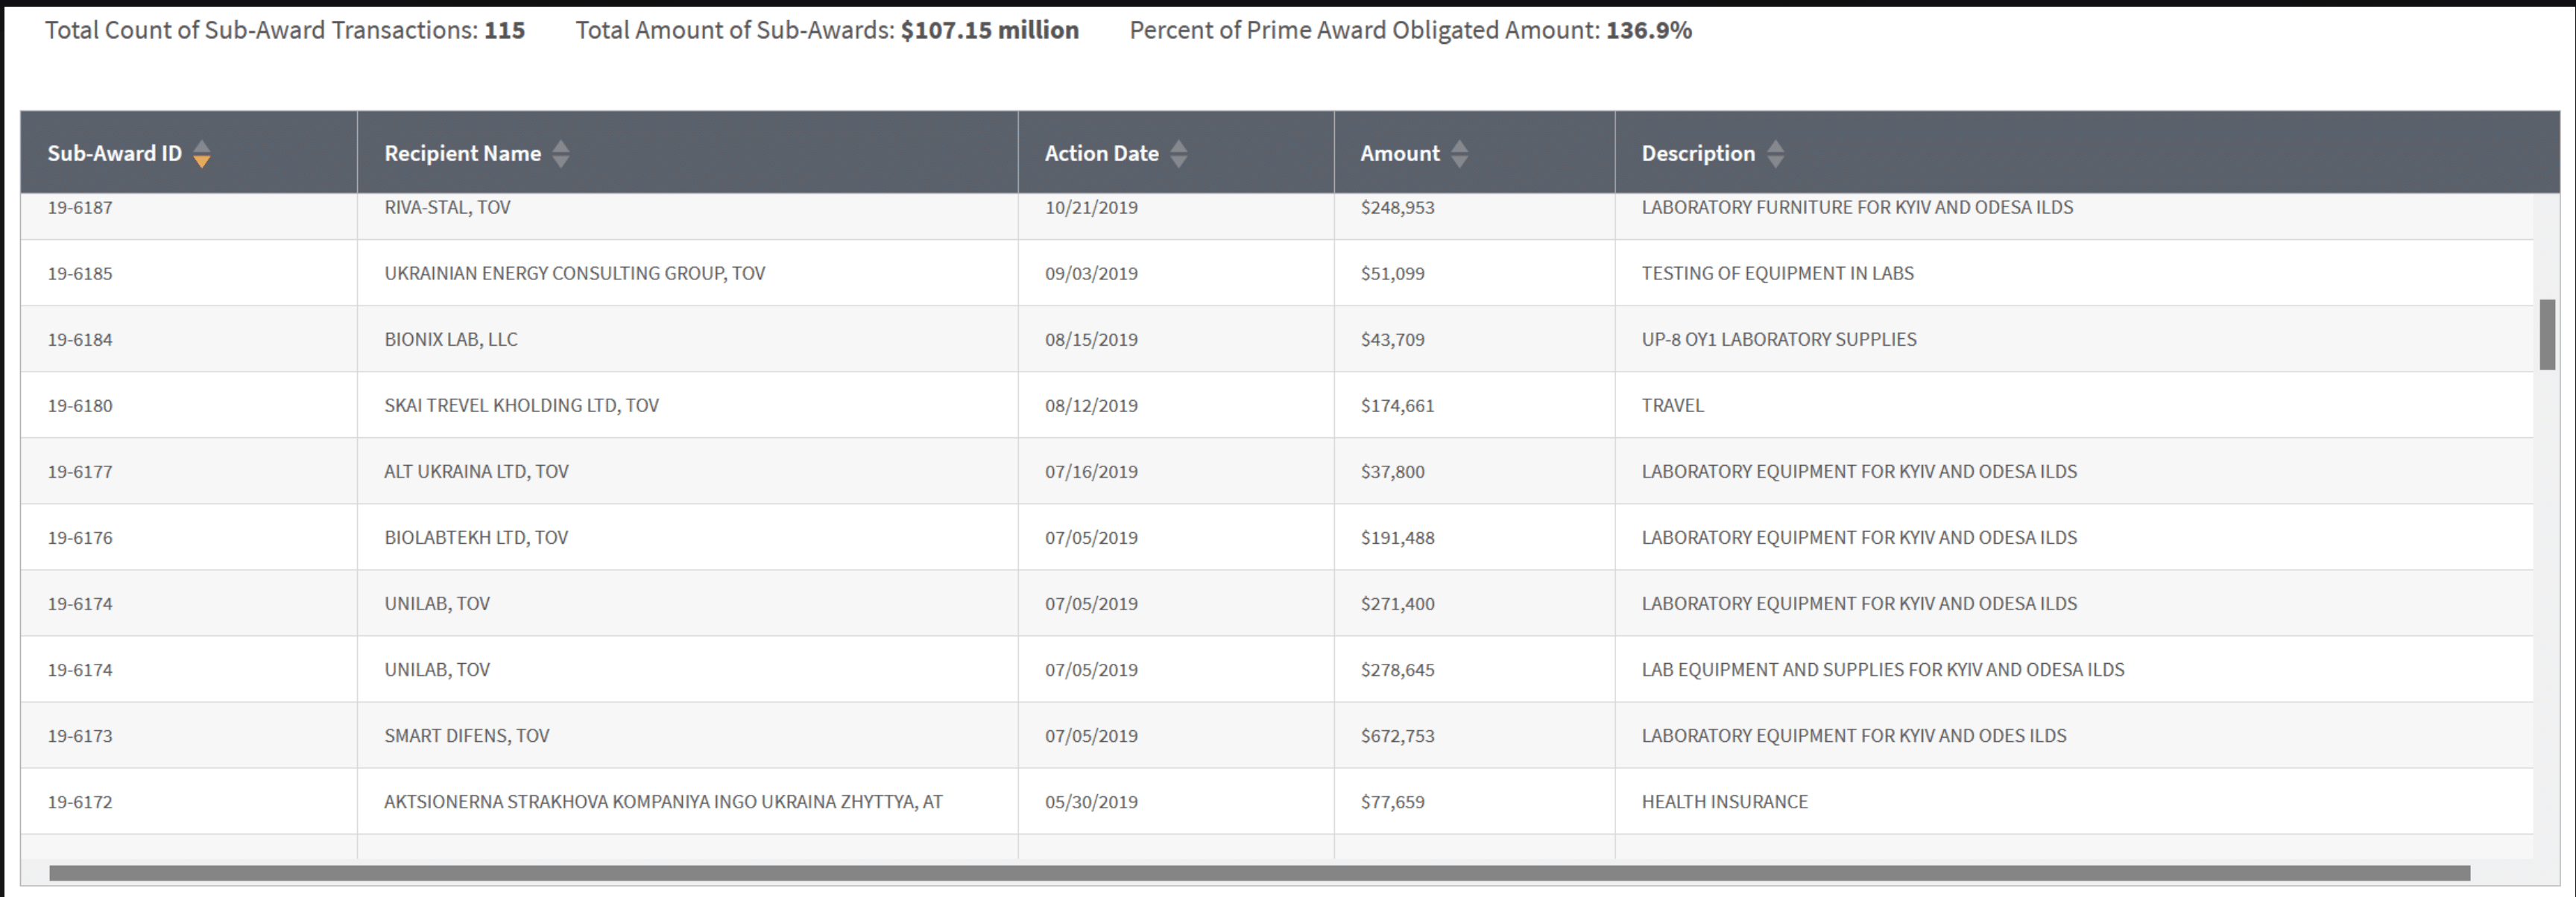Sort by Action Date using arrow icon
2576x897 pixels.
coord(1179,154)
